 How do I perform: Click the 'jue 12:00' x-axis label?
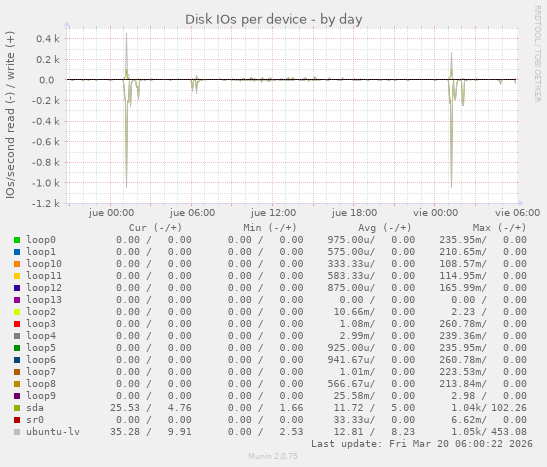click(273, 213)
